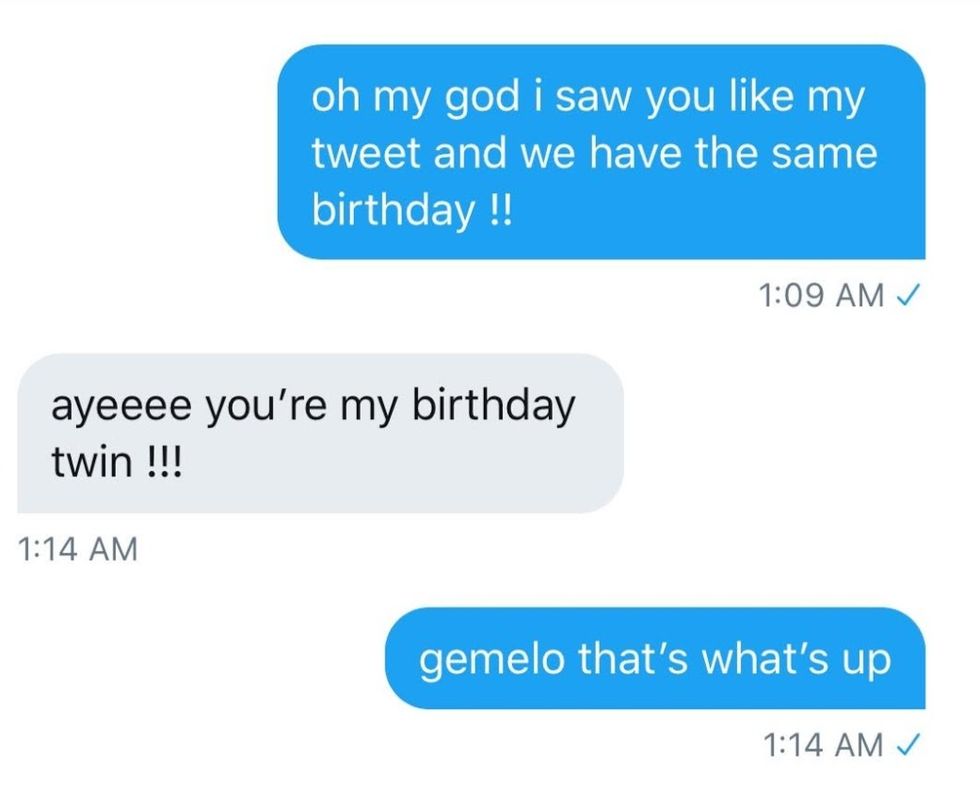Select the gray "ayeeee" received message bubble
This screenshot has width=980, height=792.
pos(320,433)
